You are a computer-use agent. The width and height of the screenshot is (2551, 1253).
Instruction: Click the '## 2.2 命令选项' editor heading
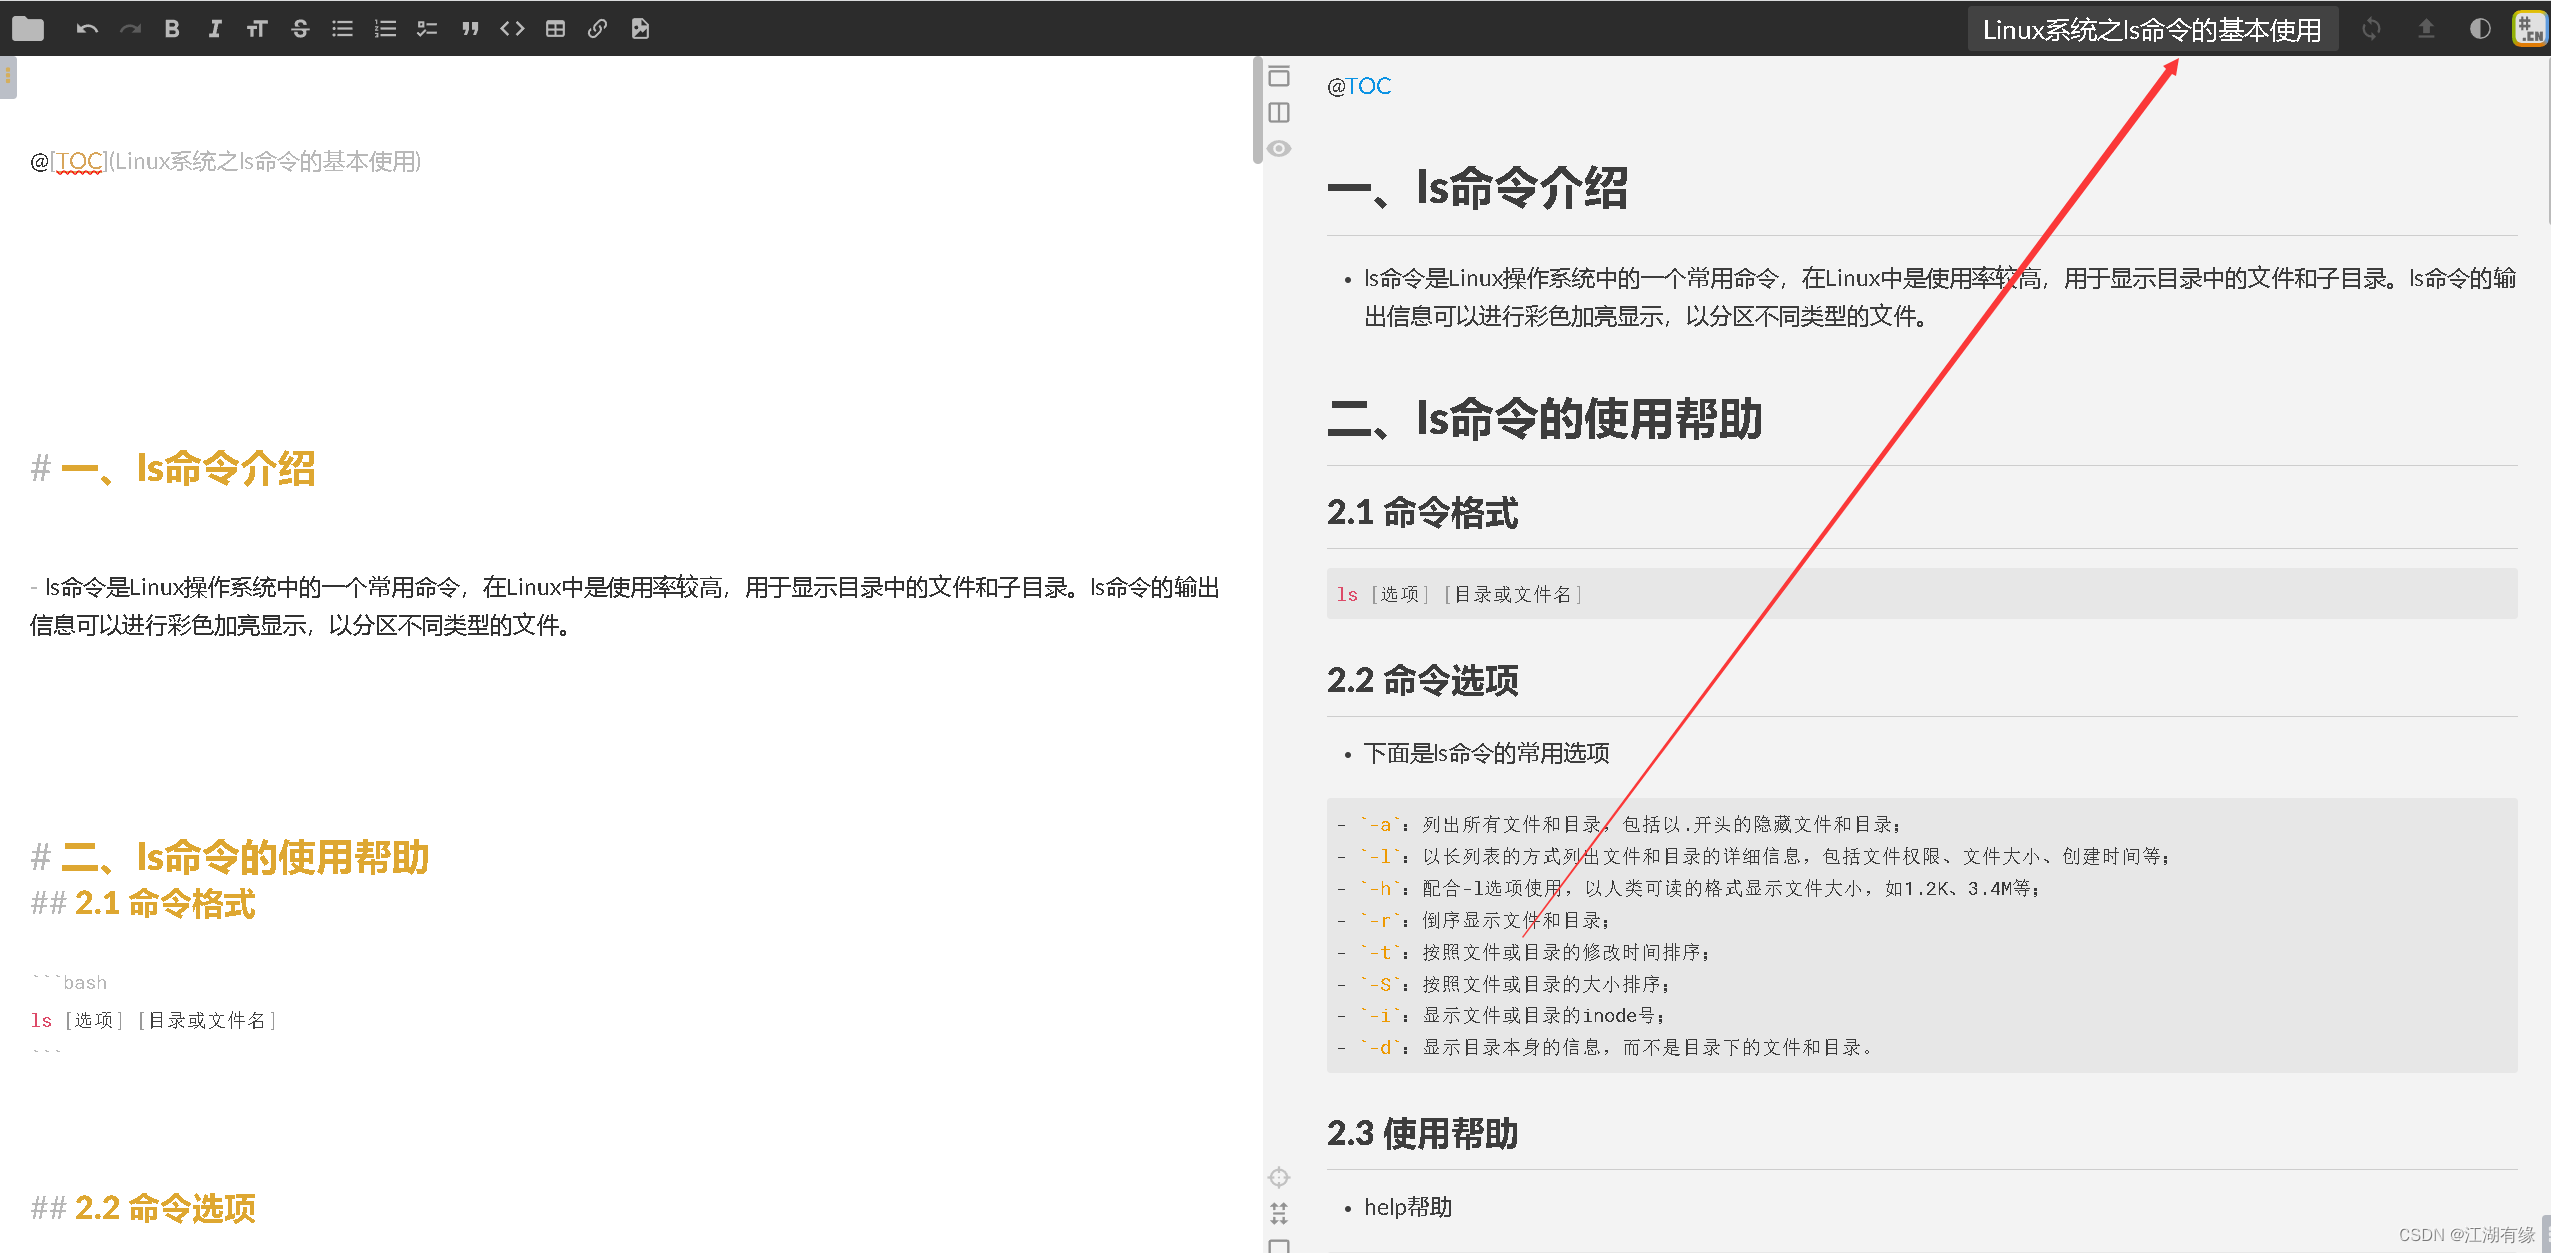click(143, 1208)
